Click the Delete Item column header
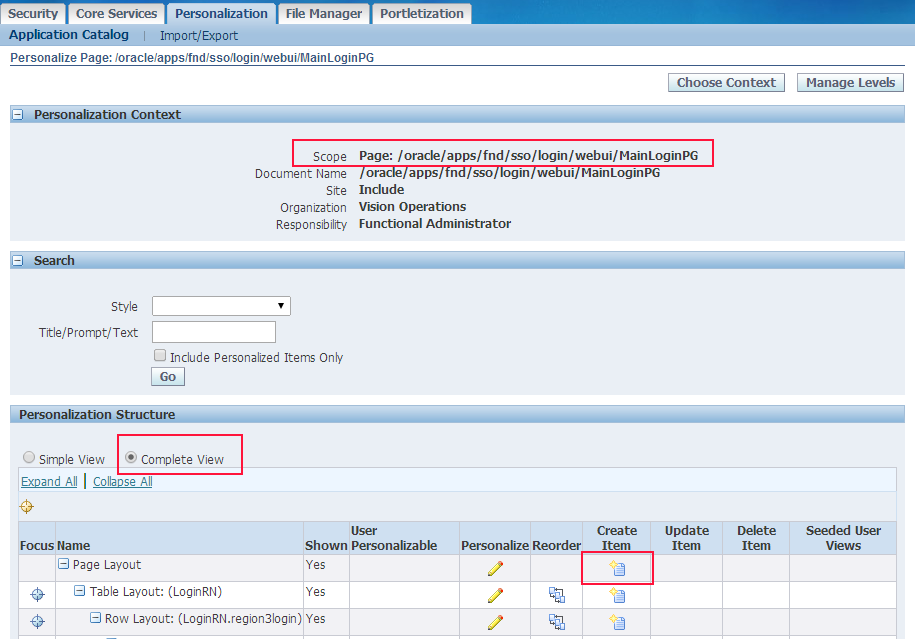 (756, 538)
